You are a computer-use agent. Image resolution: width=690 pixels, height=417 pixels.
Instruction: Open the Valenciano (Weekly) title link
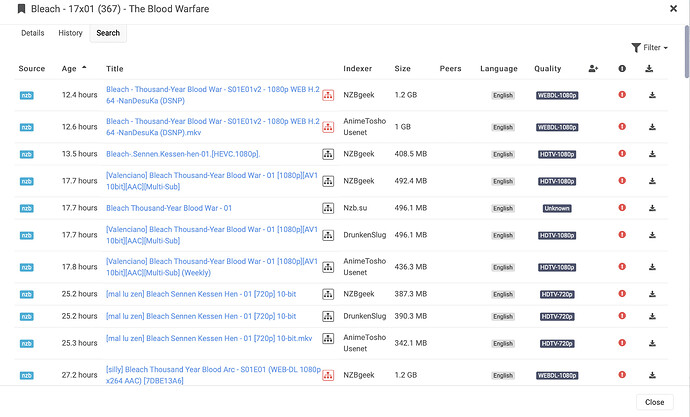(x=212, y=267)
